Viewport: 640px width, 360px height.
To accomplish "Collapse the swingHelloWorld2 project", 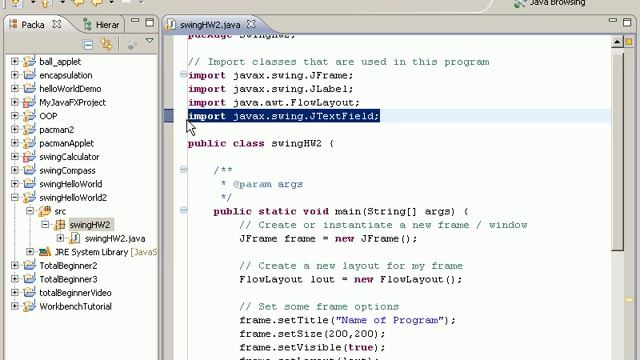I will tap(15, 198).
